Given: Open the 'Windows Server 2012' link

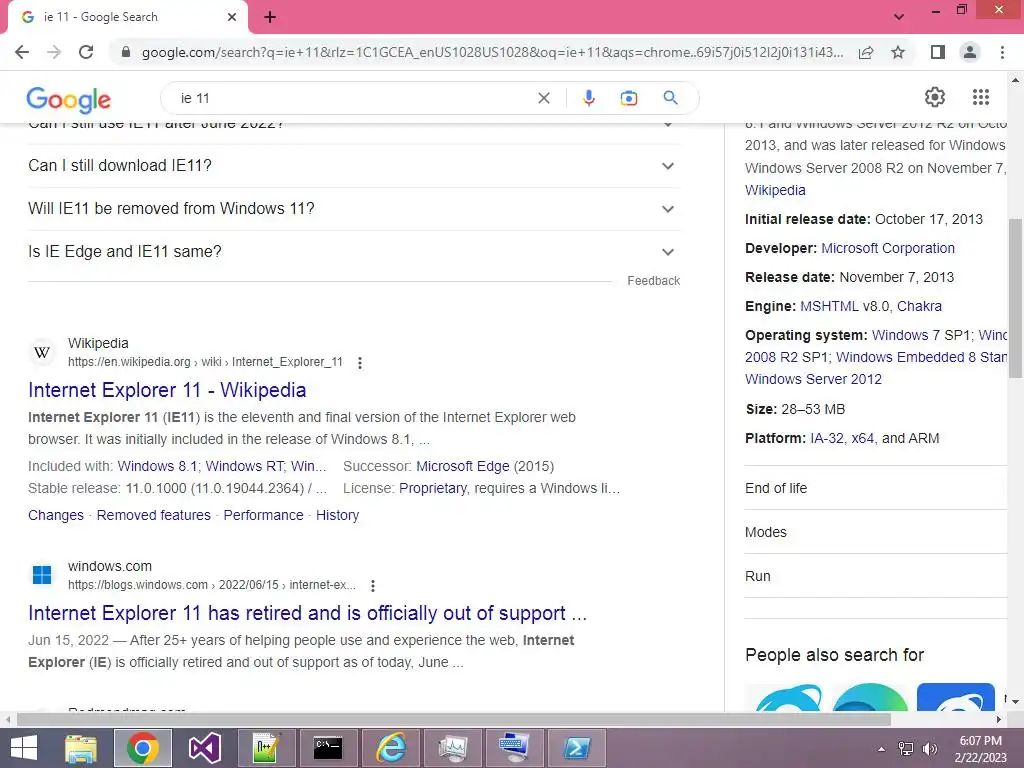Looking at the screenshot, I should point(813,379).
